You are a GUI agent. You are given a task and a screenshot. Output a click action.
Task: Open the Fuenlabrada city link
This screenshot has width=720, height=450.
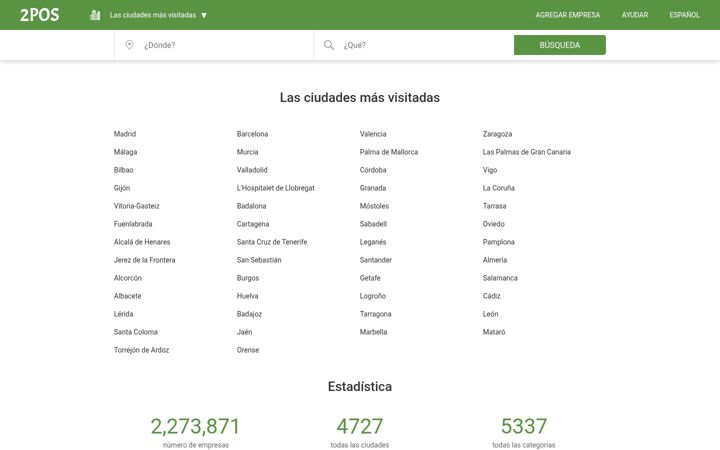[x=133, y=224]
